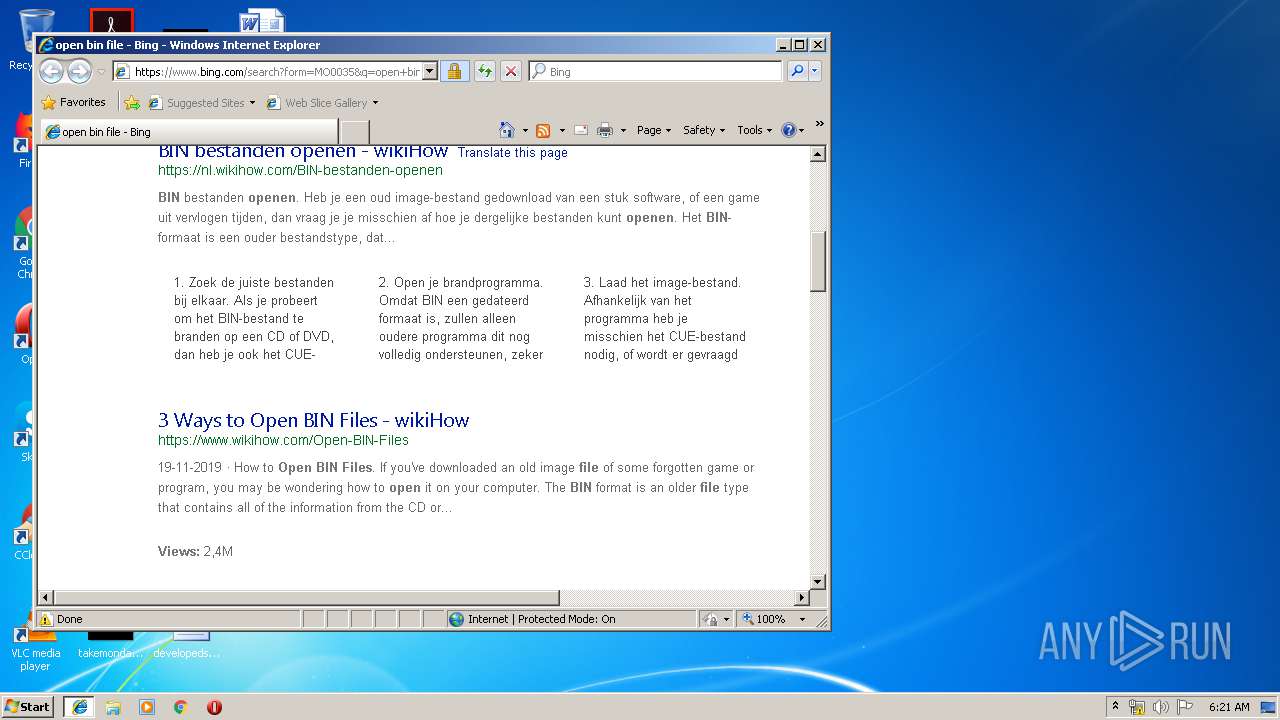Viewport: 1280px width, 720px height.
Task: Click the vertical scrollbar down arrow
Action: 817,581
